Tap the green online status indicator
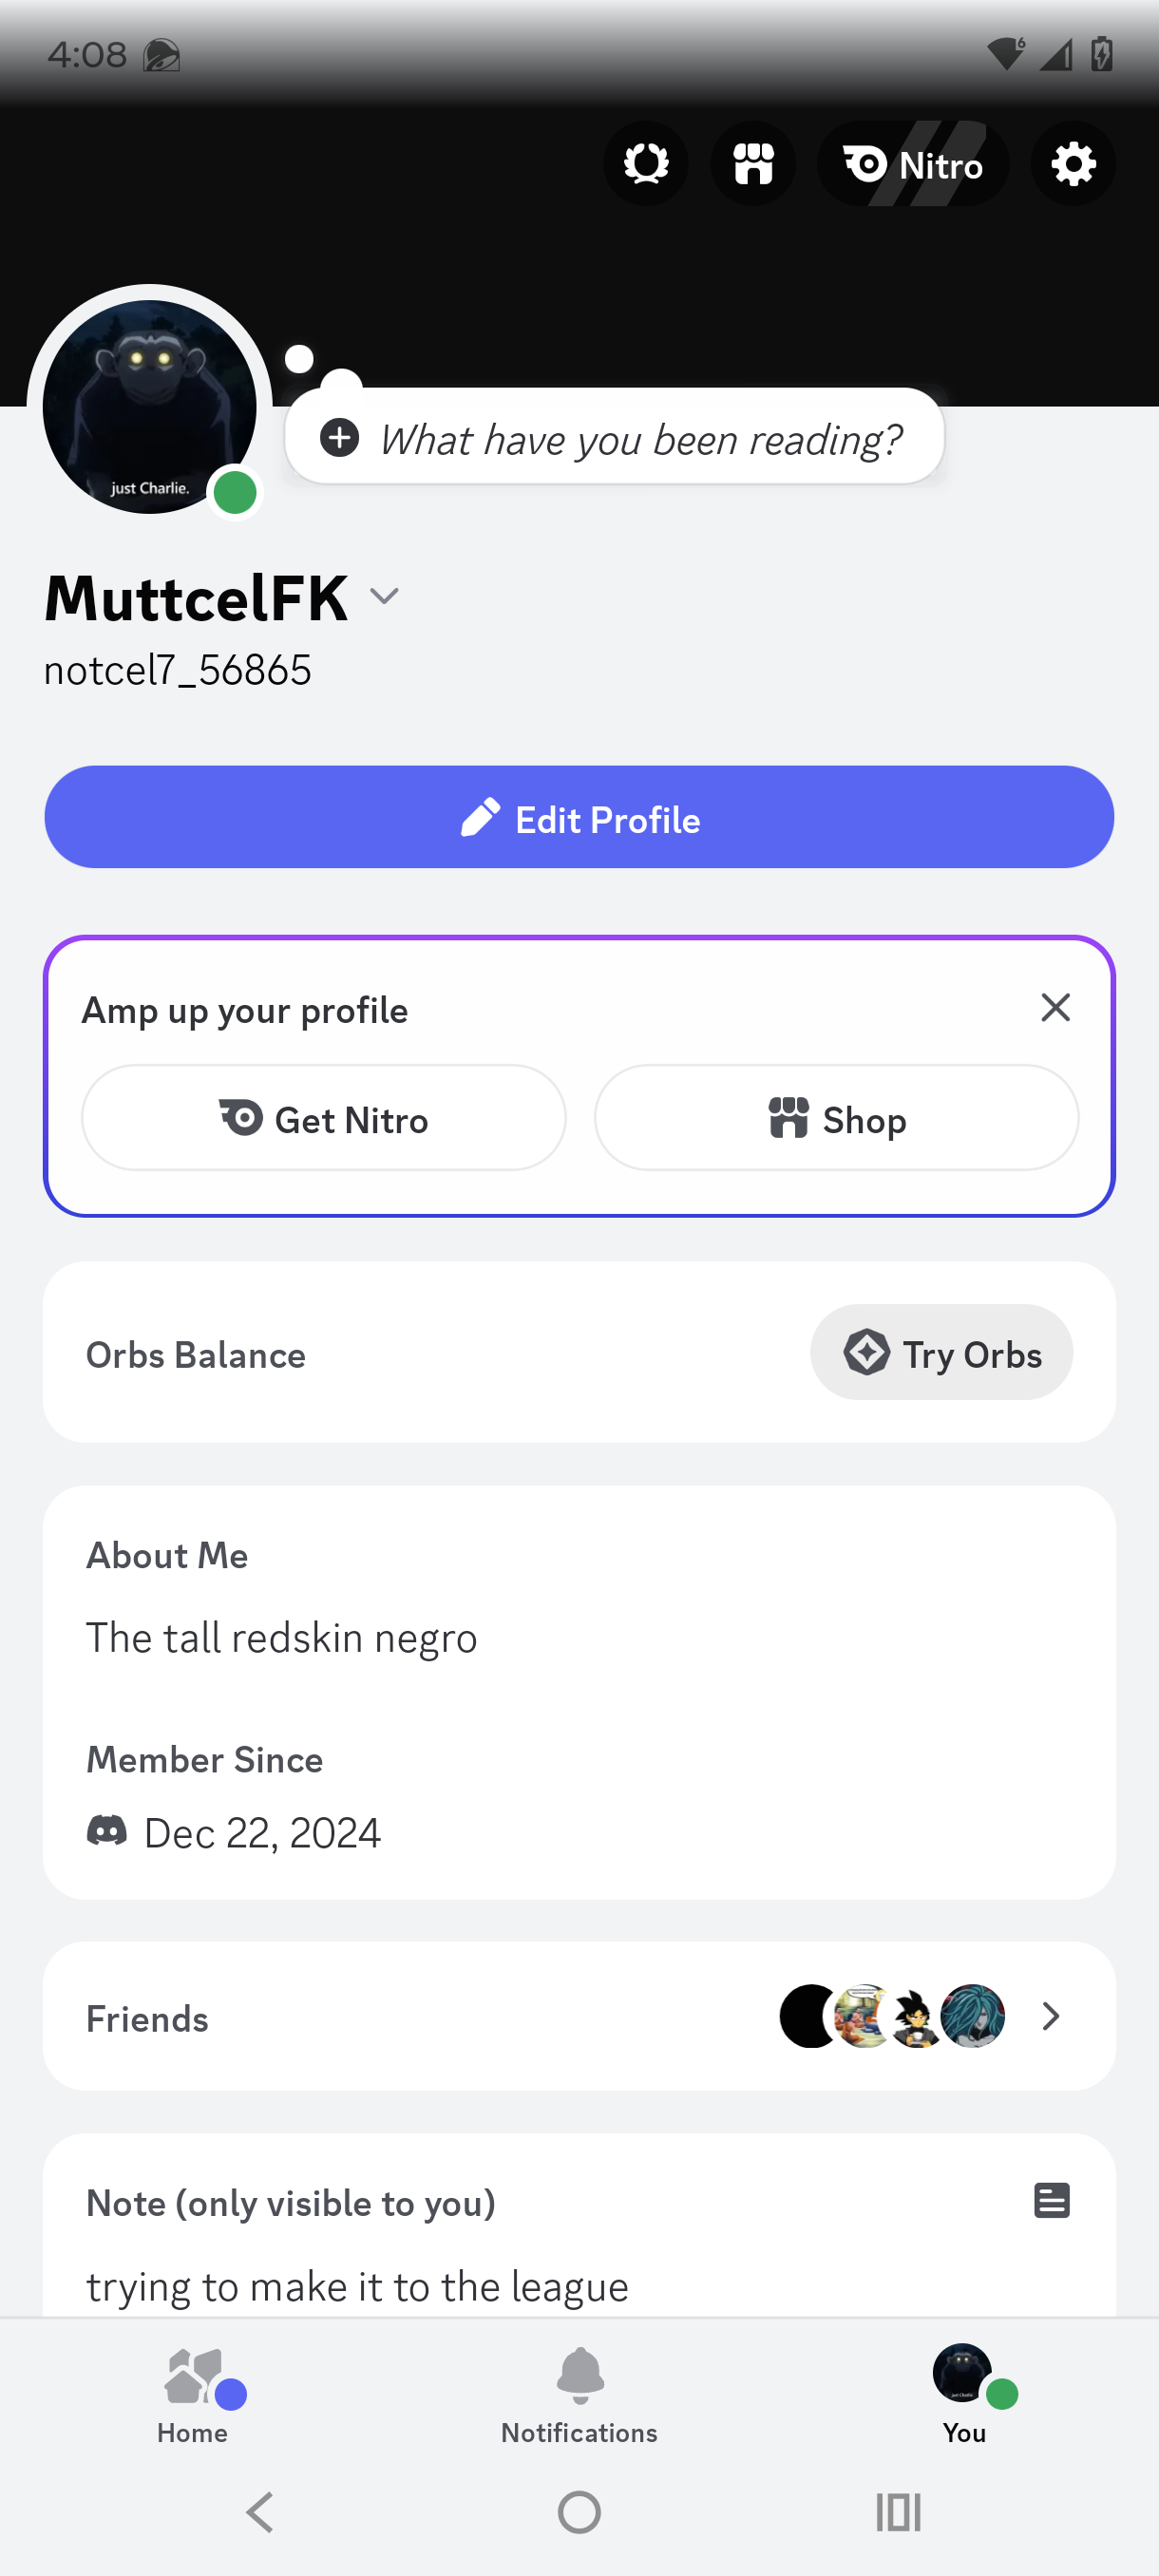 tap(236, 493)
